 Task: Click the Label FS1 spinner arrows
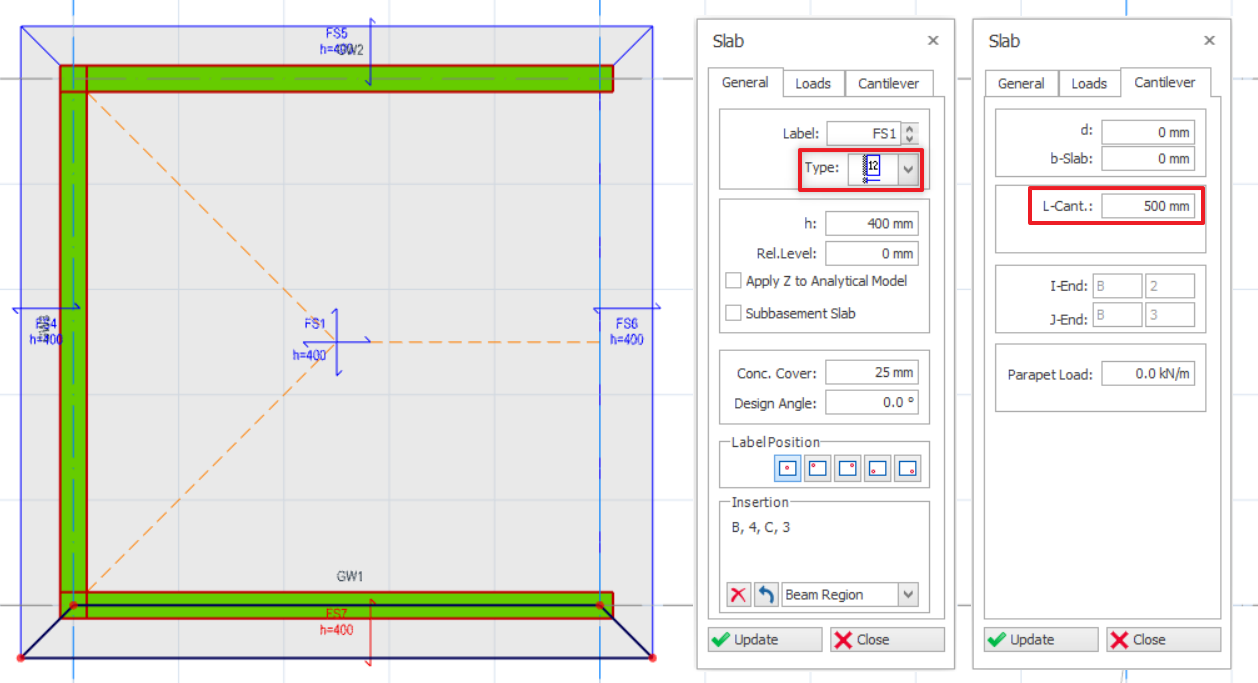[909, 133]
